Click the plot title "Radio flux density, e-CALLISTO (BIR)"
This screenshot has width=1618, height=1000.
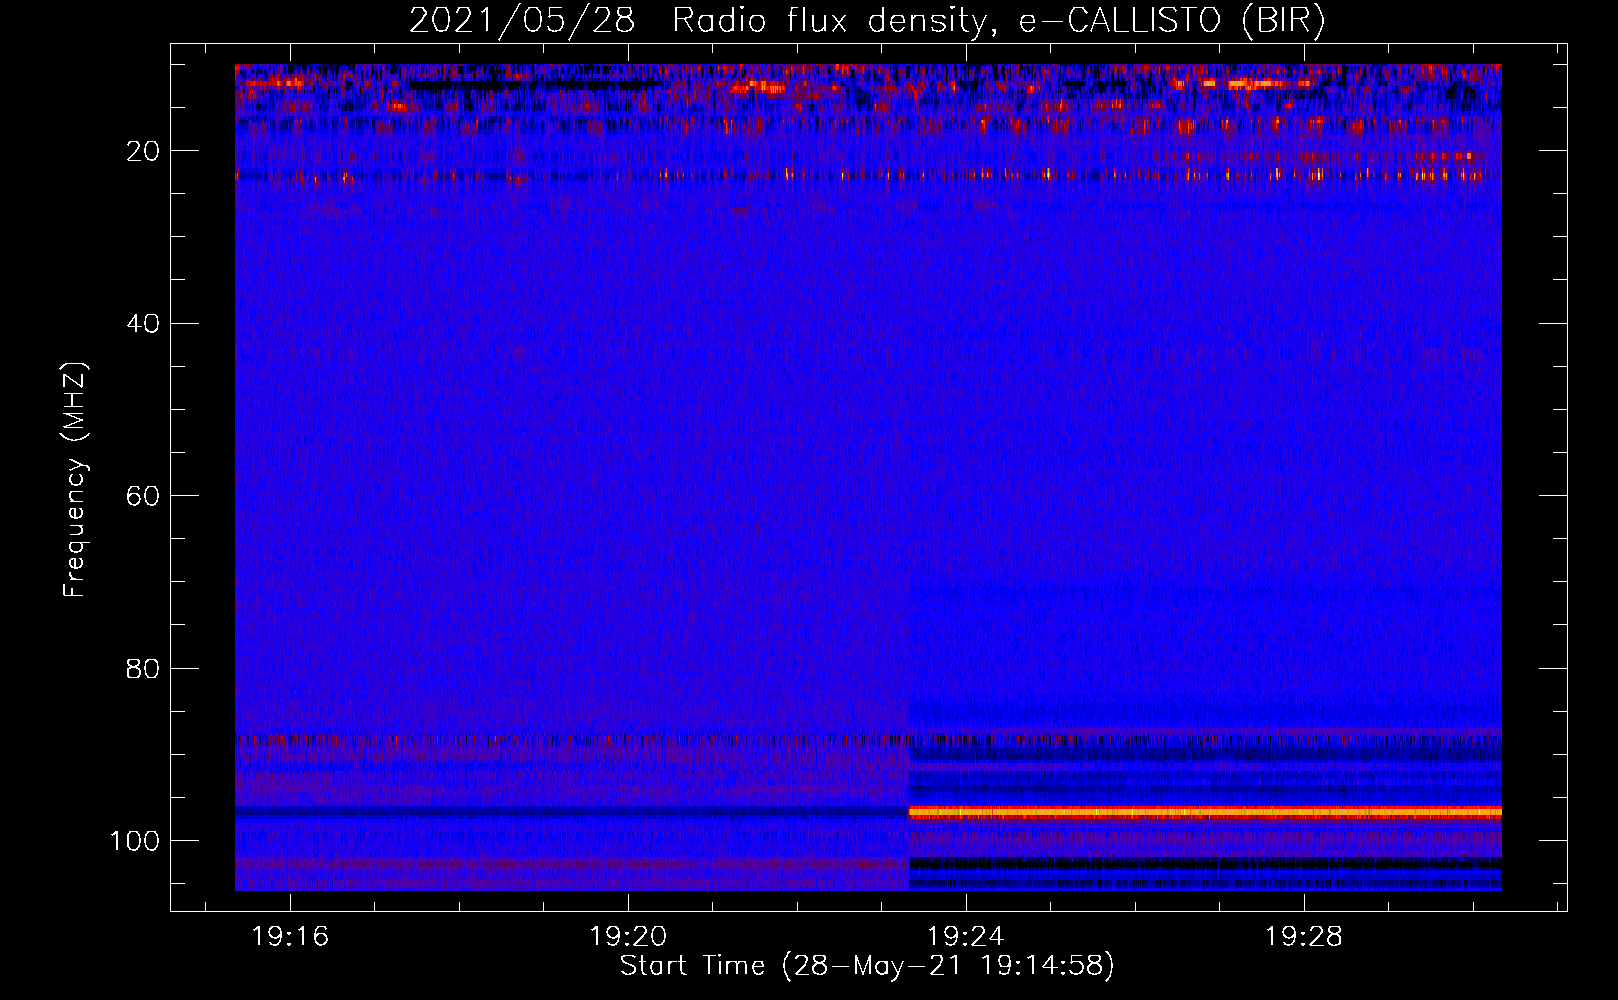(999, 21)
